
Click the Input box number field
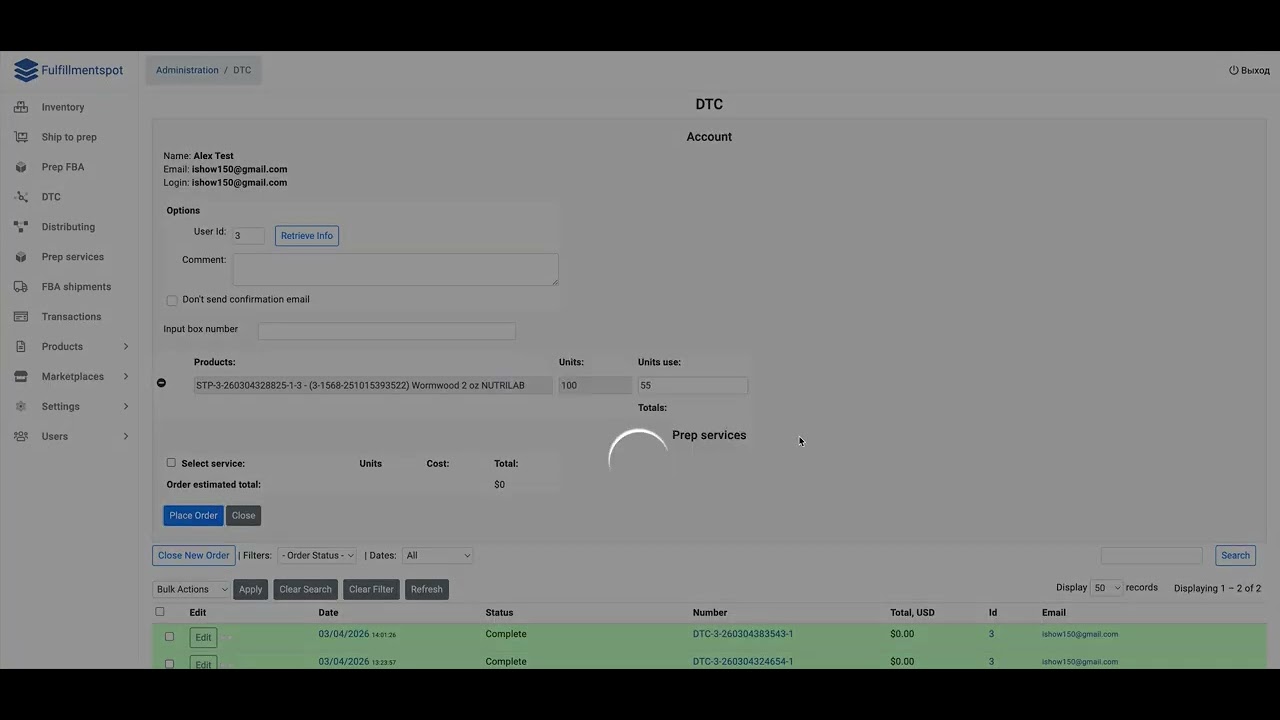(x=387, y=331)
